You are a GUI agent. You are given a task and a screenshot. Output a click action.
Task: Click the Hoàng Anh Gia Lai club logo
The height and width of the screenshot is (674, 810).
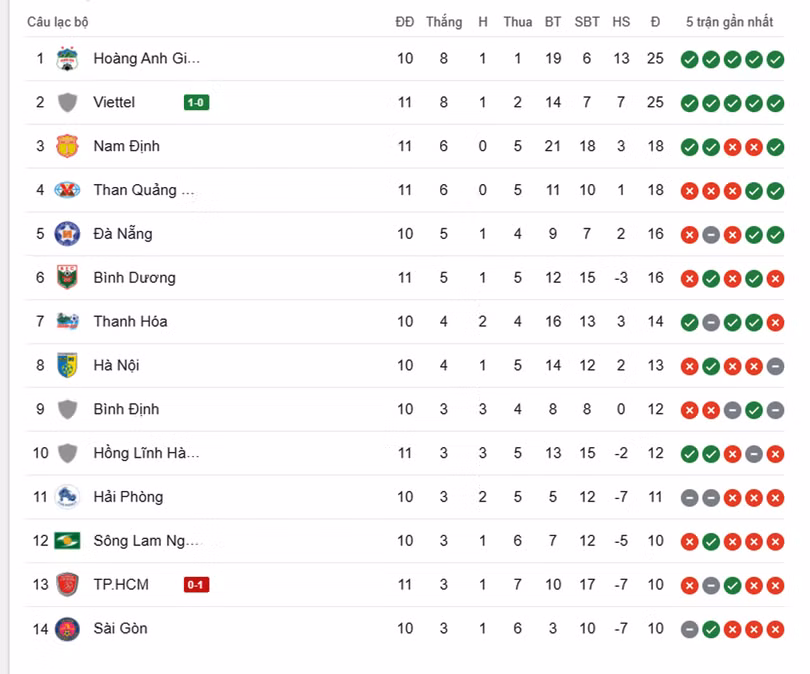coord(67,58)
